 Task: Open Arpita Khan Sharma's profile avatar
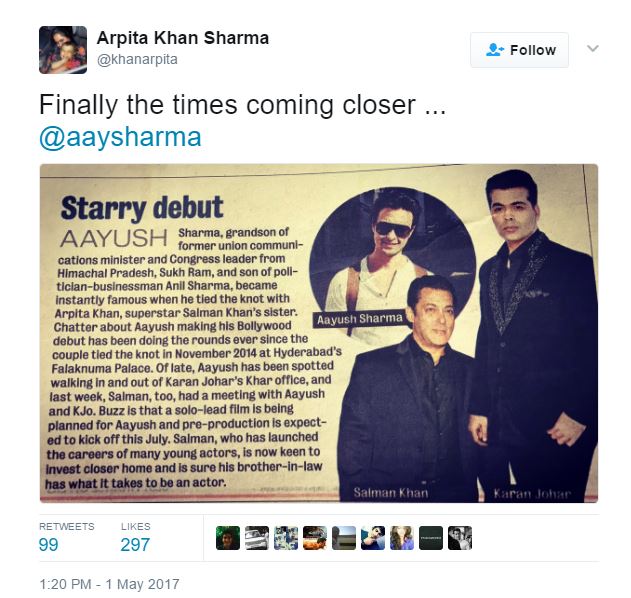(63, 50)
